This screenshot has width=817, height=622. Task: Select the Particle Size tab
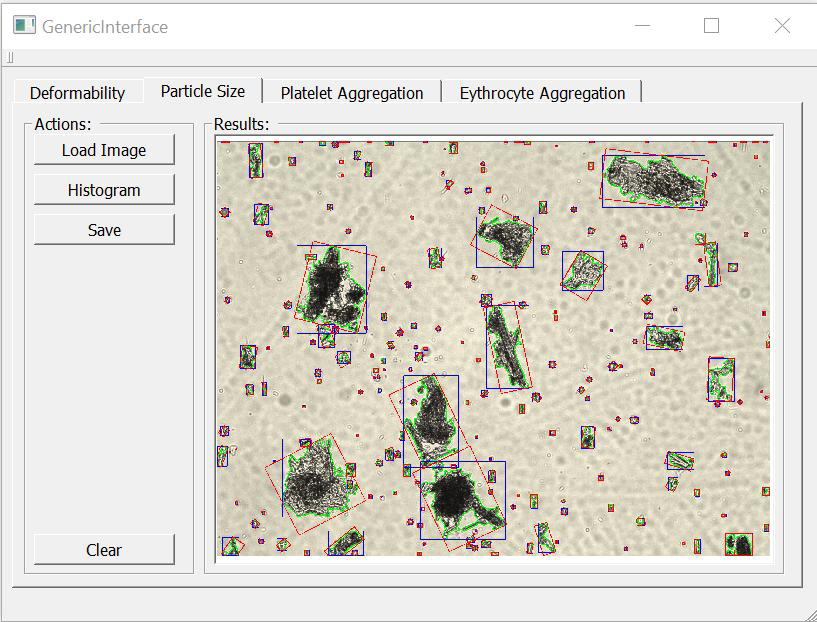pyautogui.click(x=203, y=91)
